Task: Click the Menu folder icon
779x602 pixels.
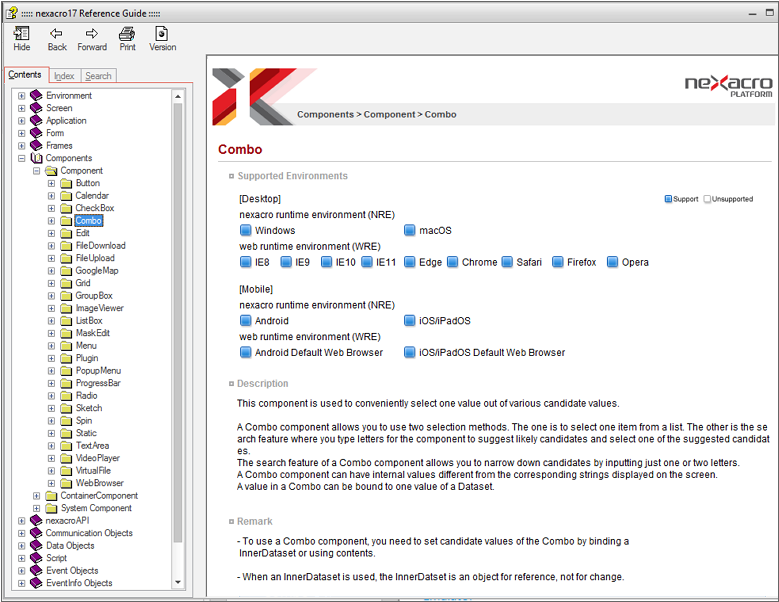Action: (x=66, y=346)
